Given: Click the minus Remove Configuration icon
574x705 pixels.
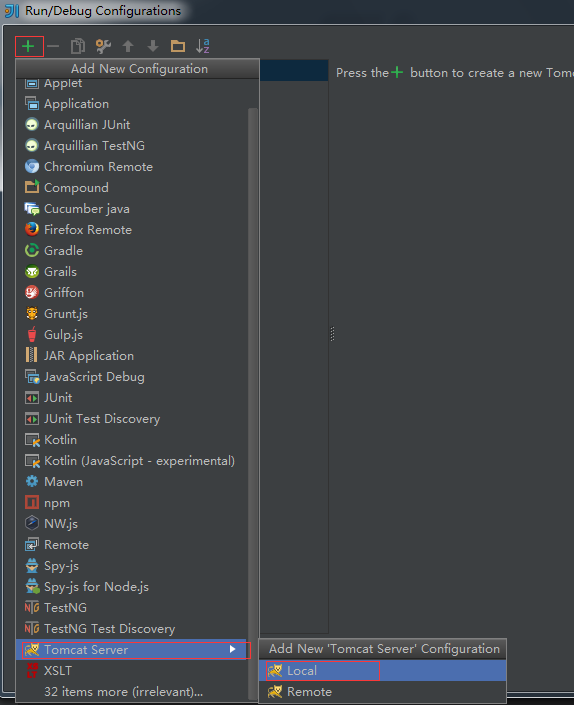Looking at the screenshot, I should (x=53, y=46).
